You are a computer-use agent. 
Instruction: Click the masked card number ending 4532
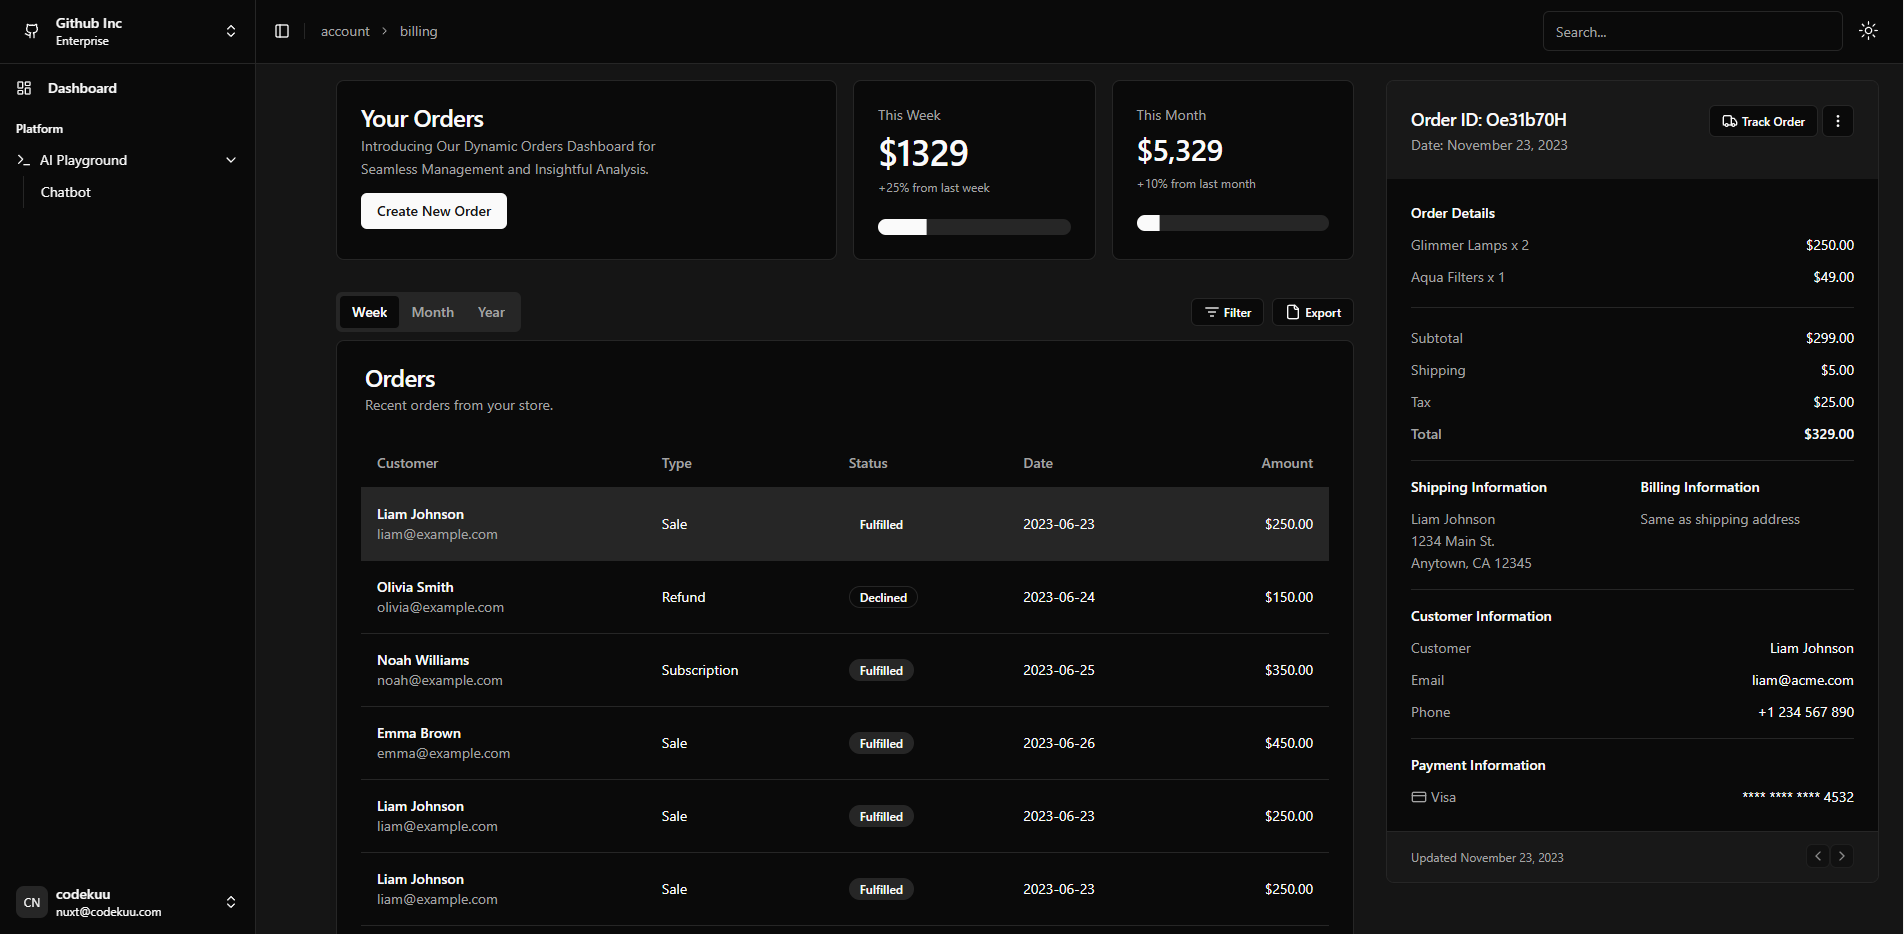tap(1797, 797)
